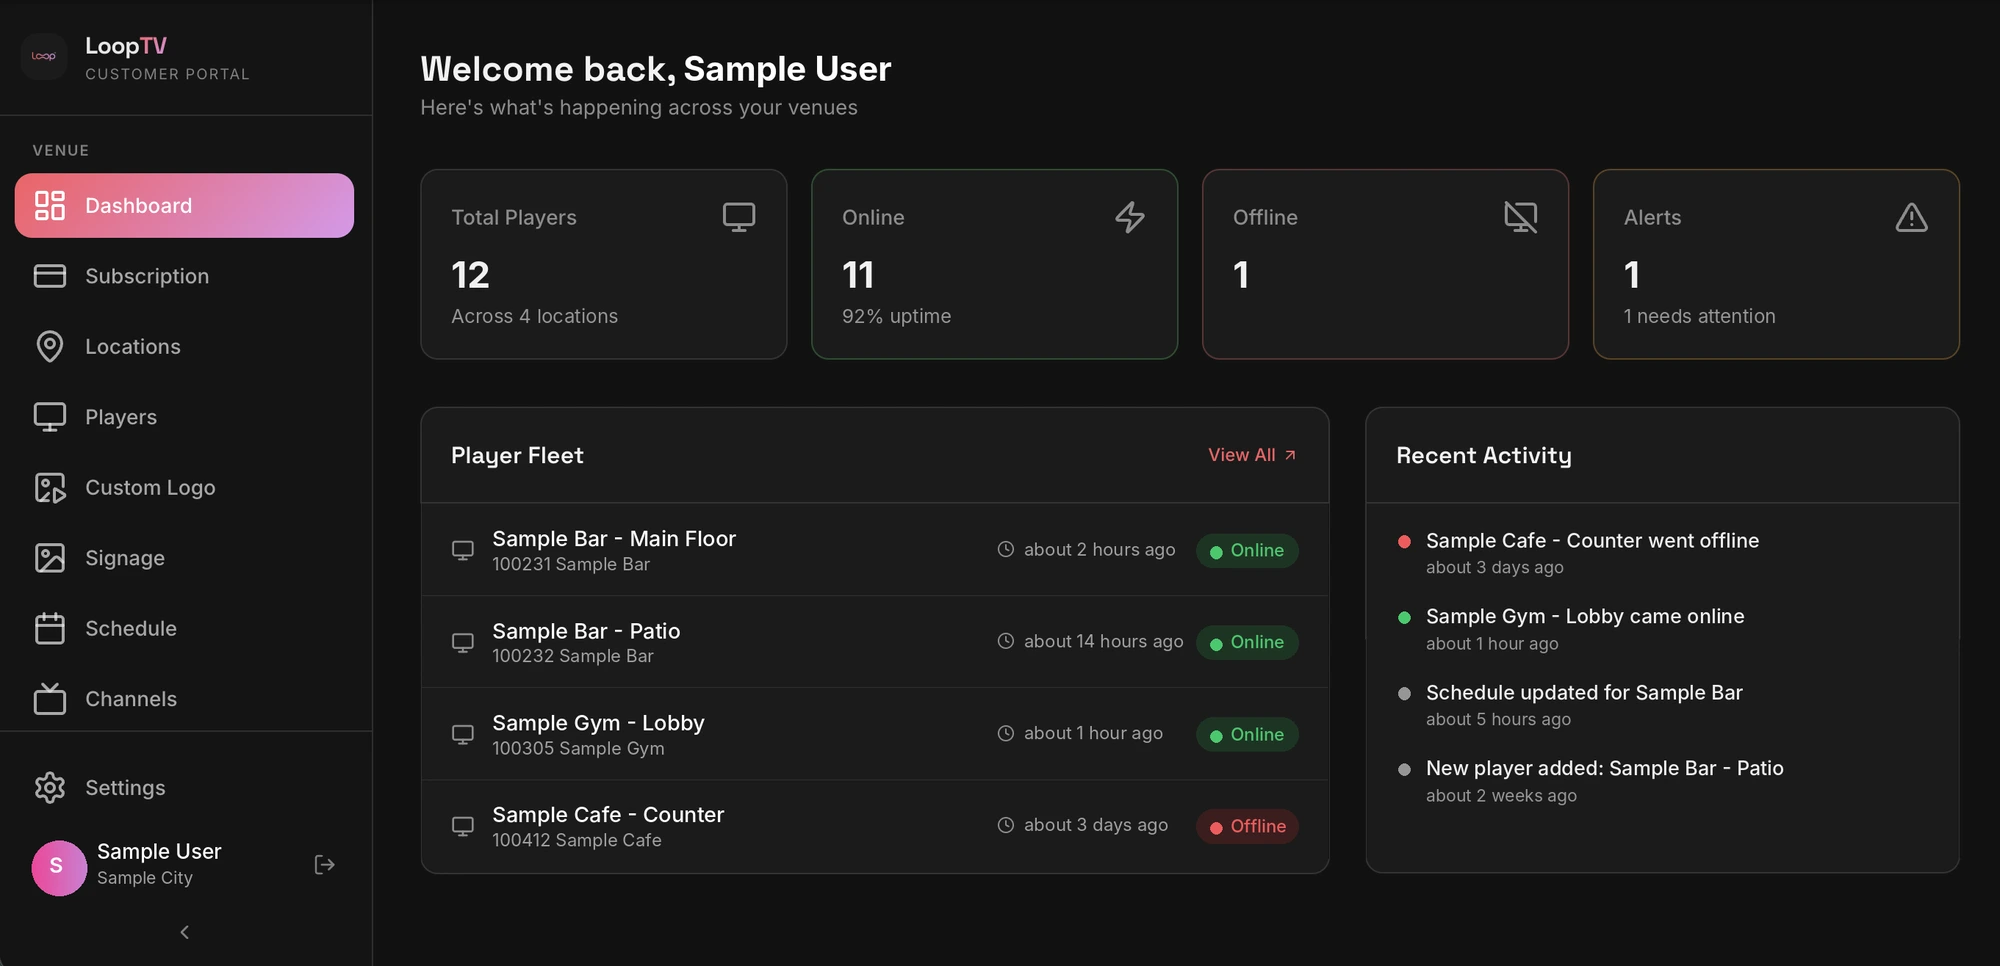Click 'Sample Cafe - Counter went offline' activity
Viewport: 2000px width, 966px height.
(1592, 541)
